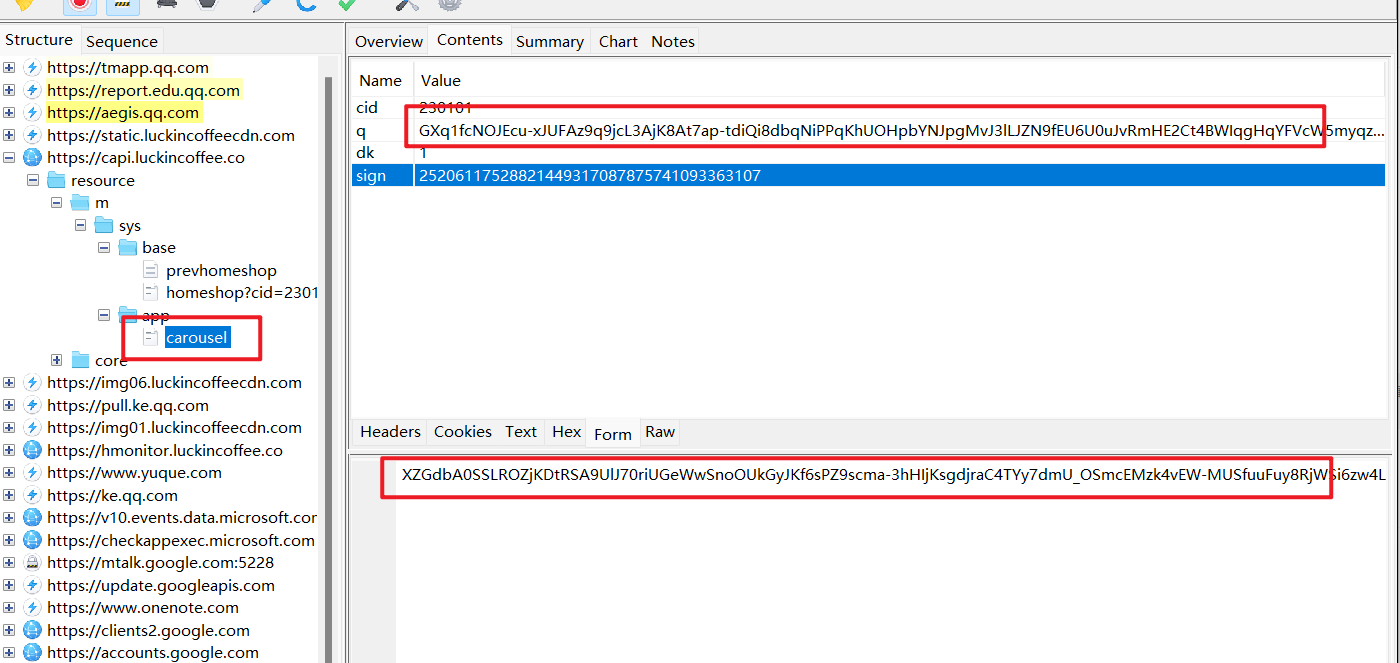The height and width of the screenshot is (663, 1400).
Task: Click the file icon beside prevhomeshop
Action: tap(151, 270)
